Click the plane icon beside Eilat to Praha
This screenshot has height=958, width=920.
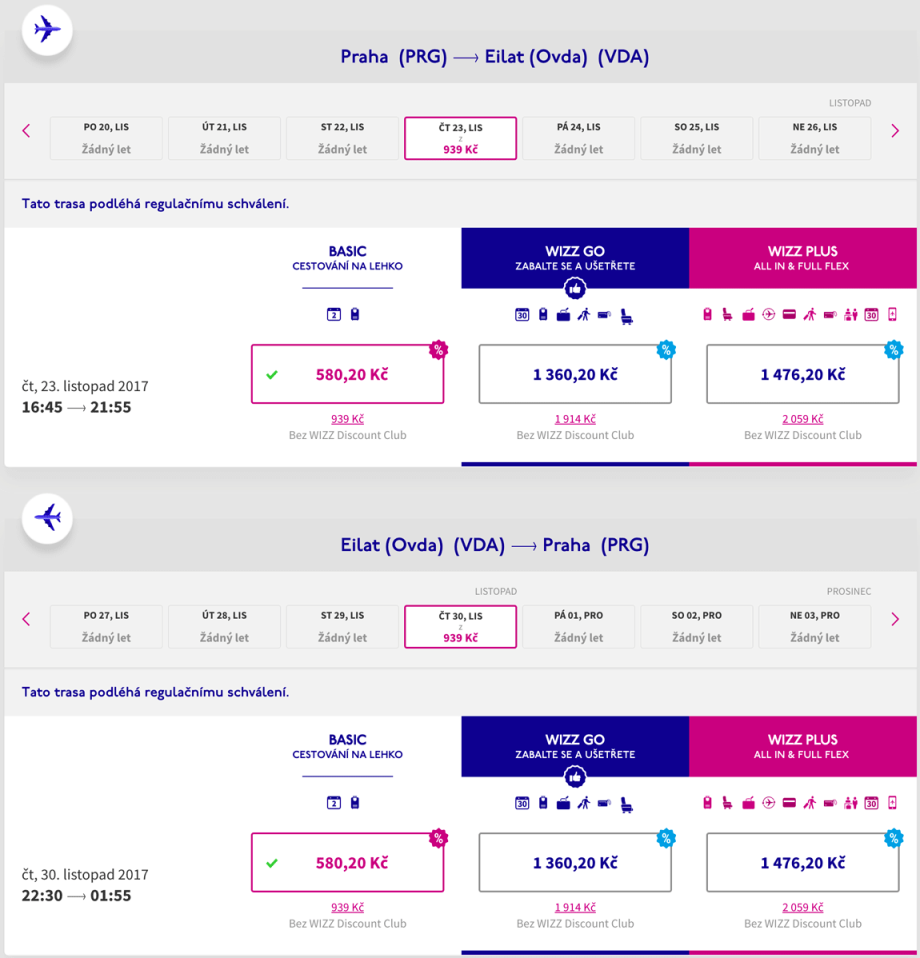[x=47, y=518]
